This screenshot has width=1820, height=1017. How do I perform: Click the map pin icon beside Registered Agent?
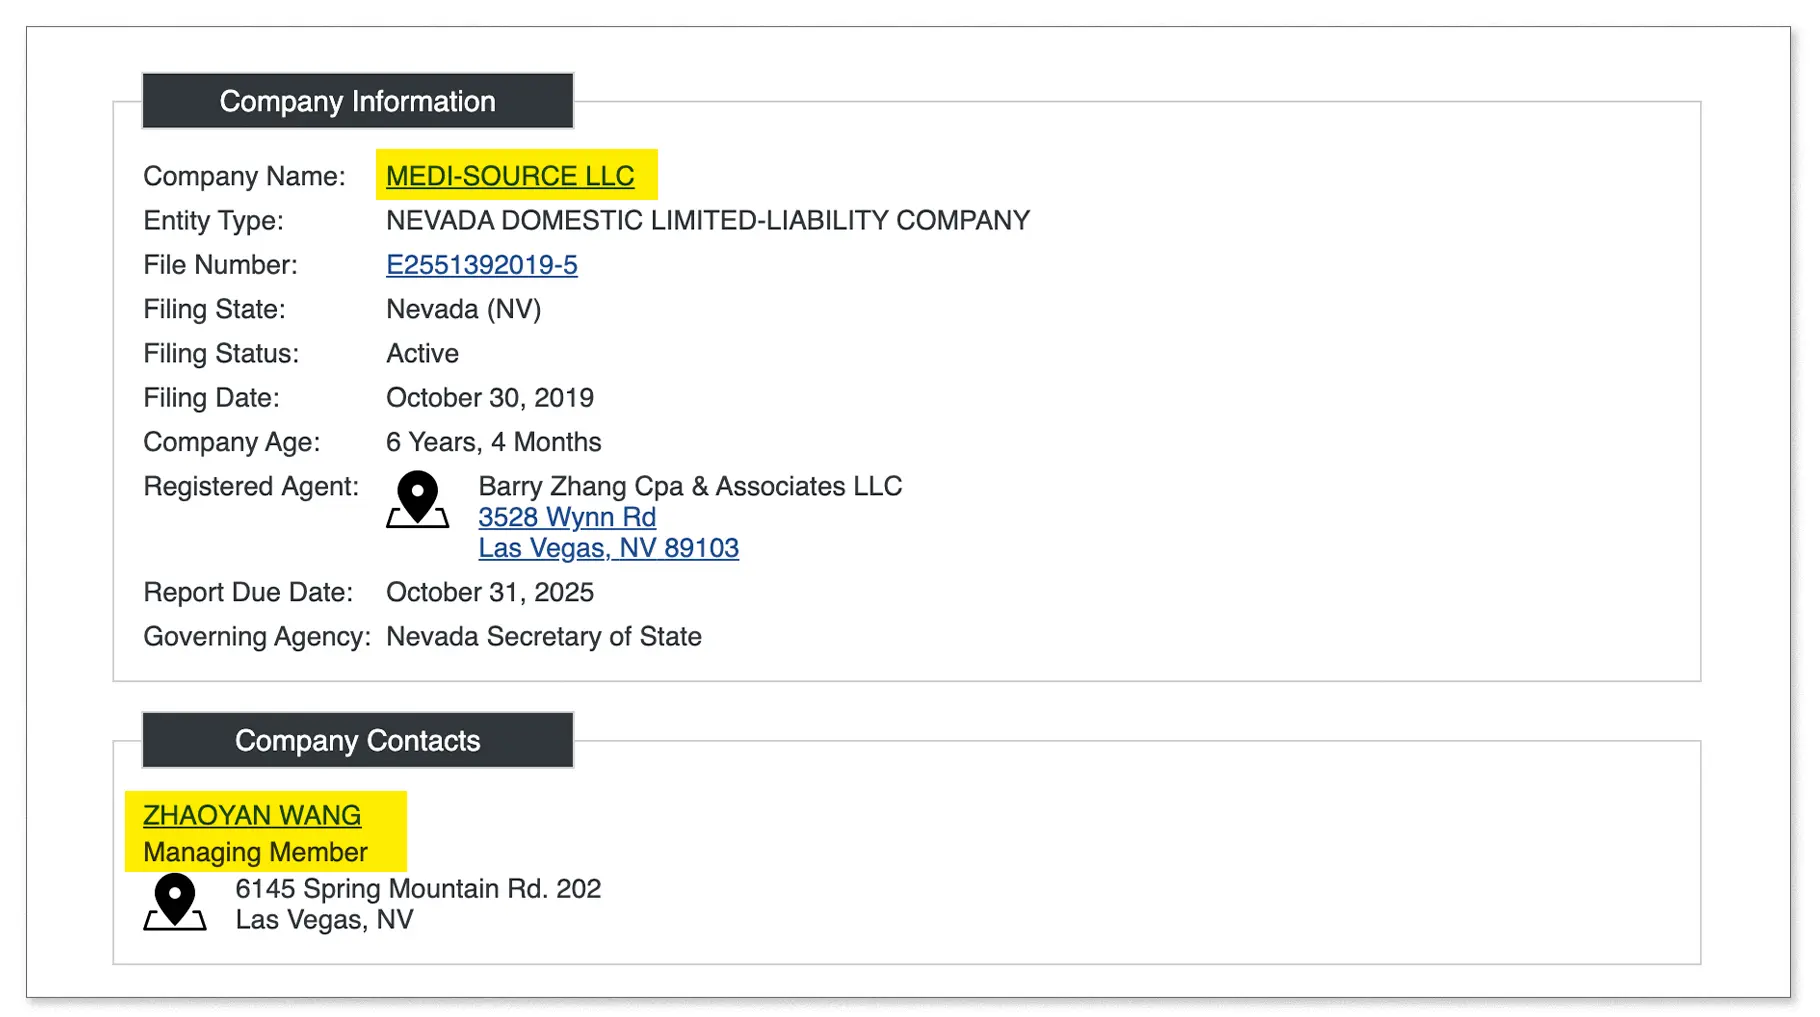pyautogui.click(x=417, y=499)
